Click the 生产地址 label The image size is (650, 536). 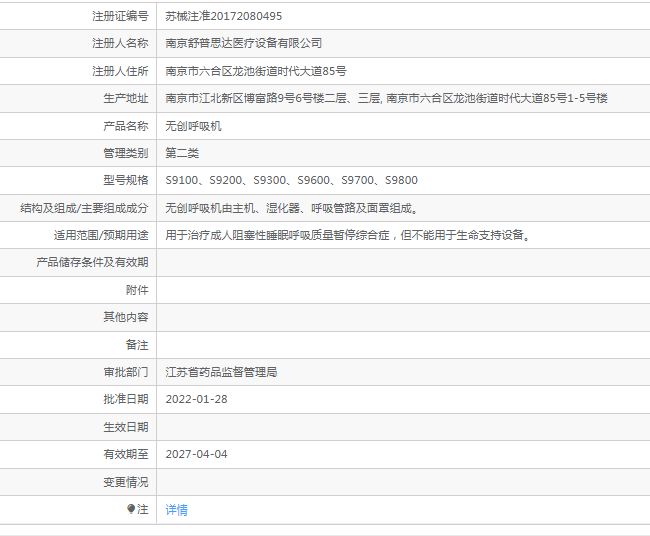click(x=126, y=98)
